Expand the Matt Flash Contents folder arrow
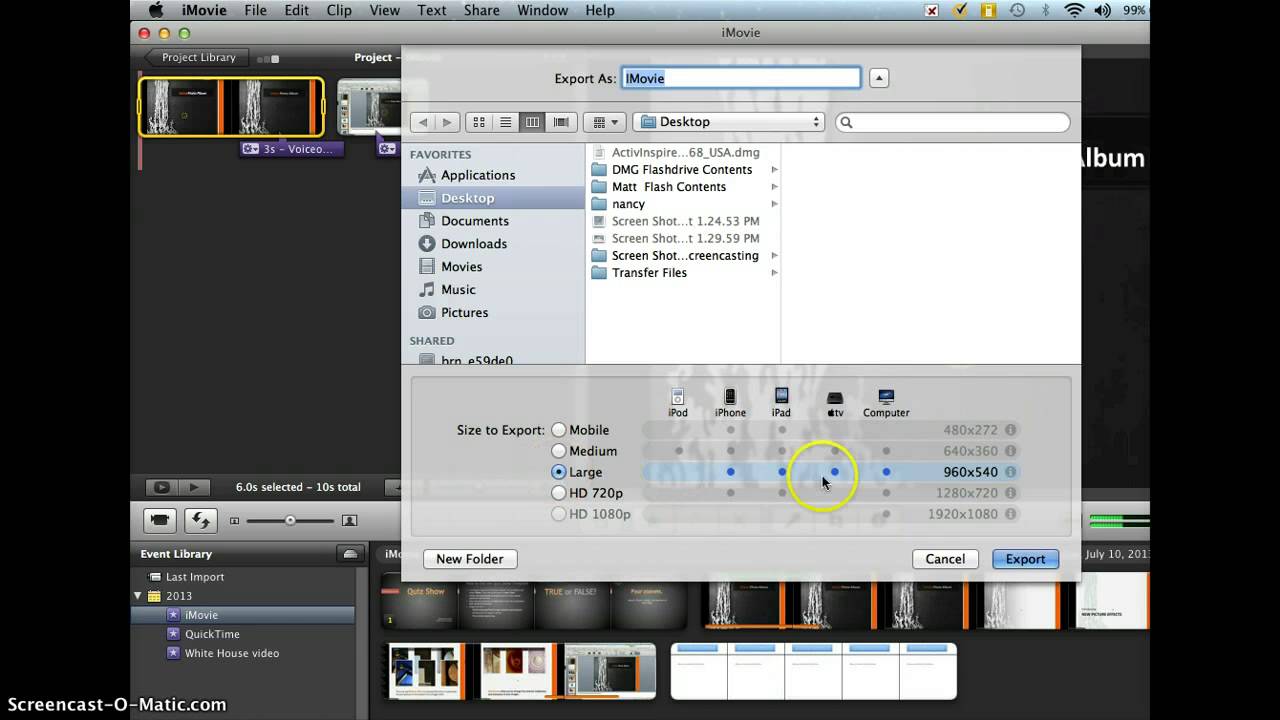This screenshot has width=1280, height=720. (x=775, y=187)
